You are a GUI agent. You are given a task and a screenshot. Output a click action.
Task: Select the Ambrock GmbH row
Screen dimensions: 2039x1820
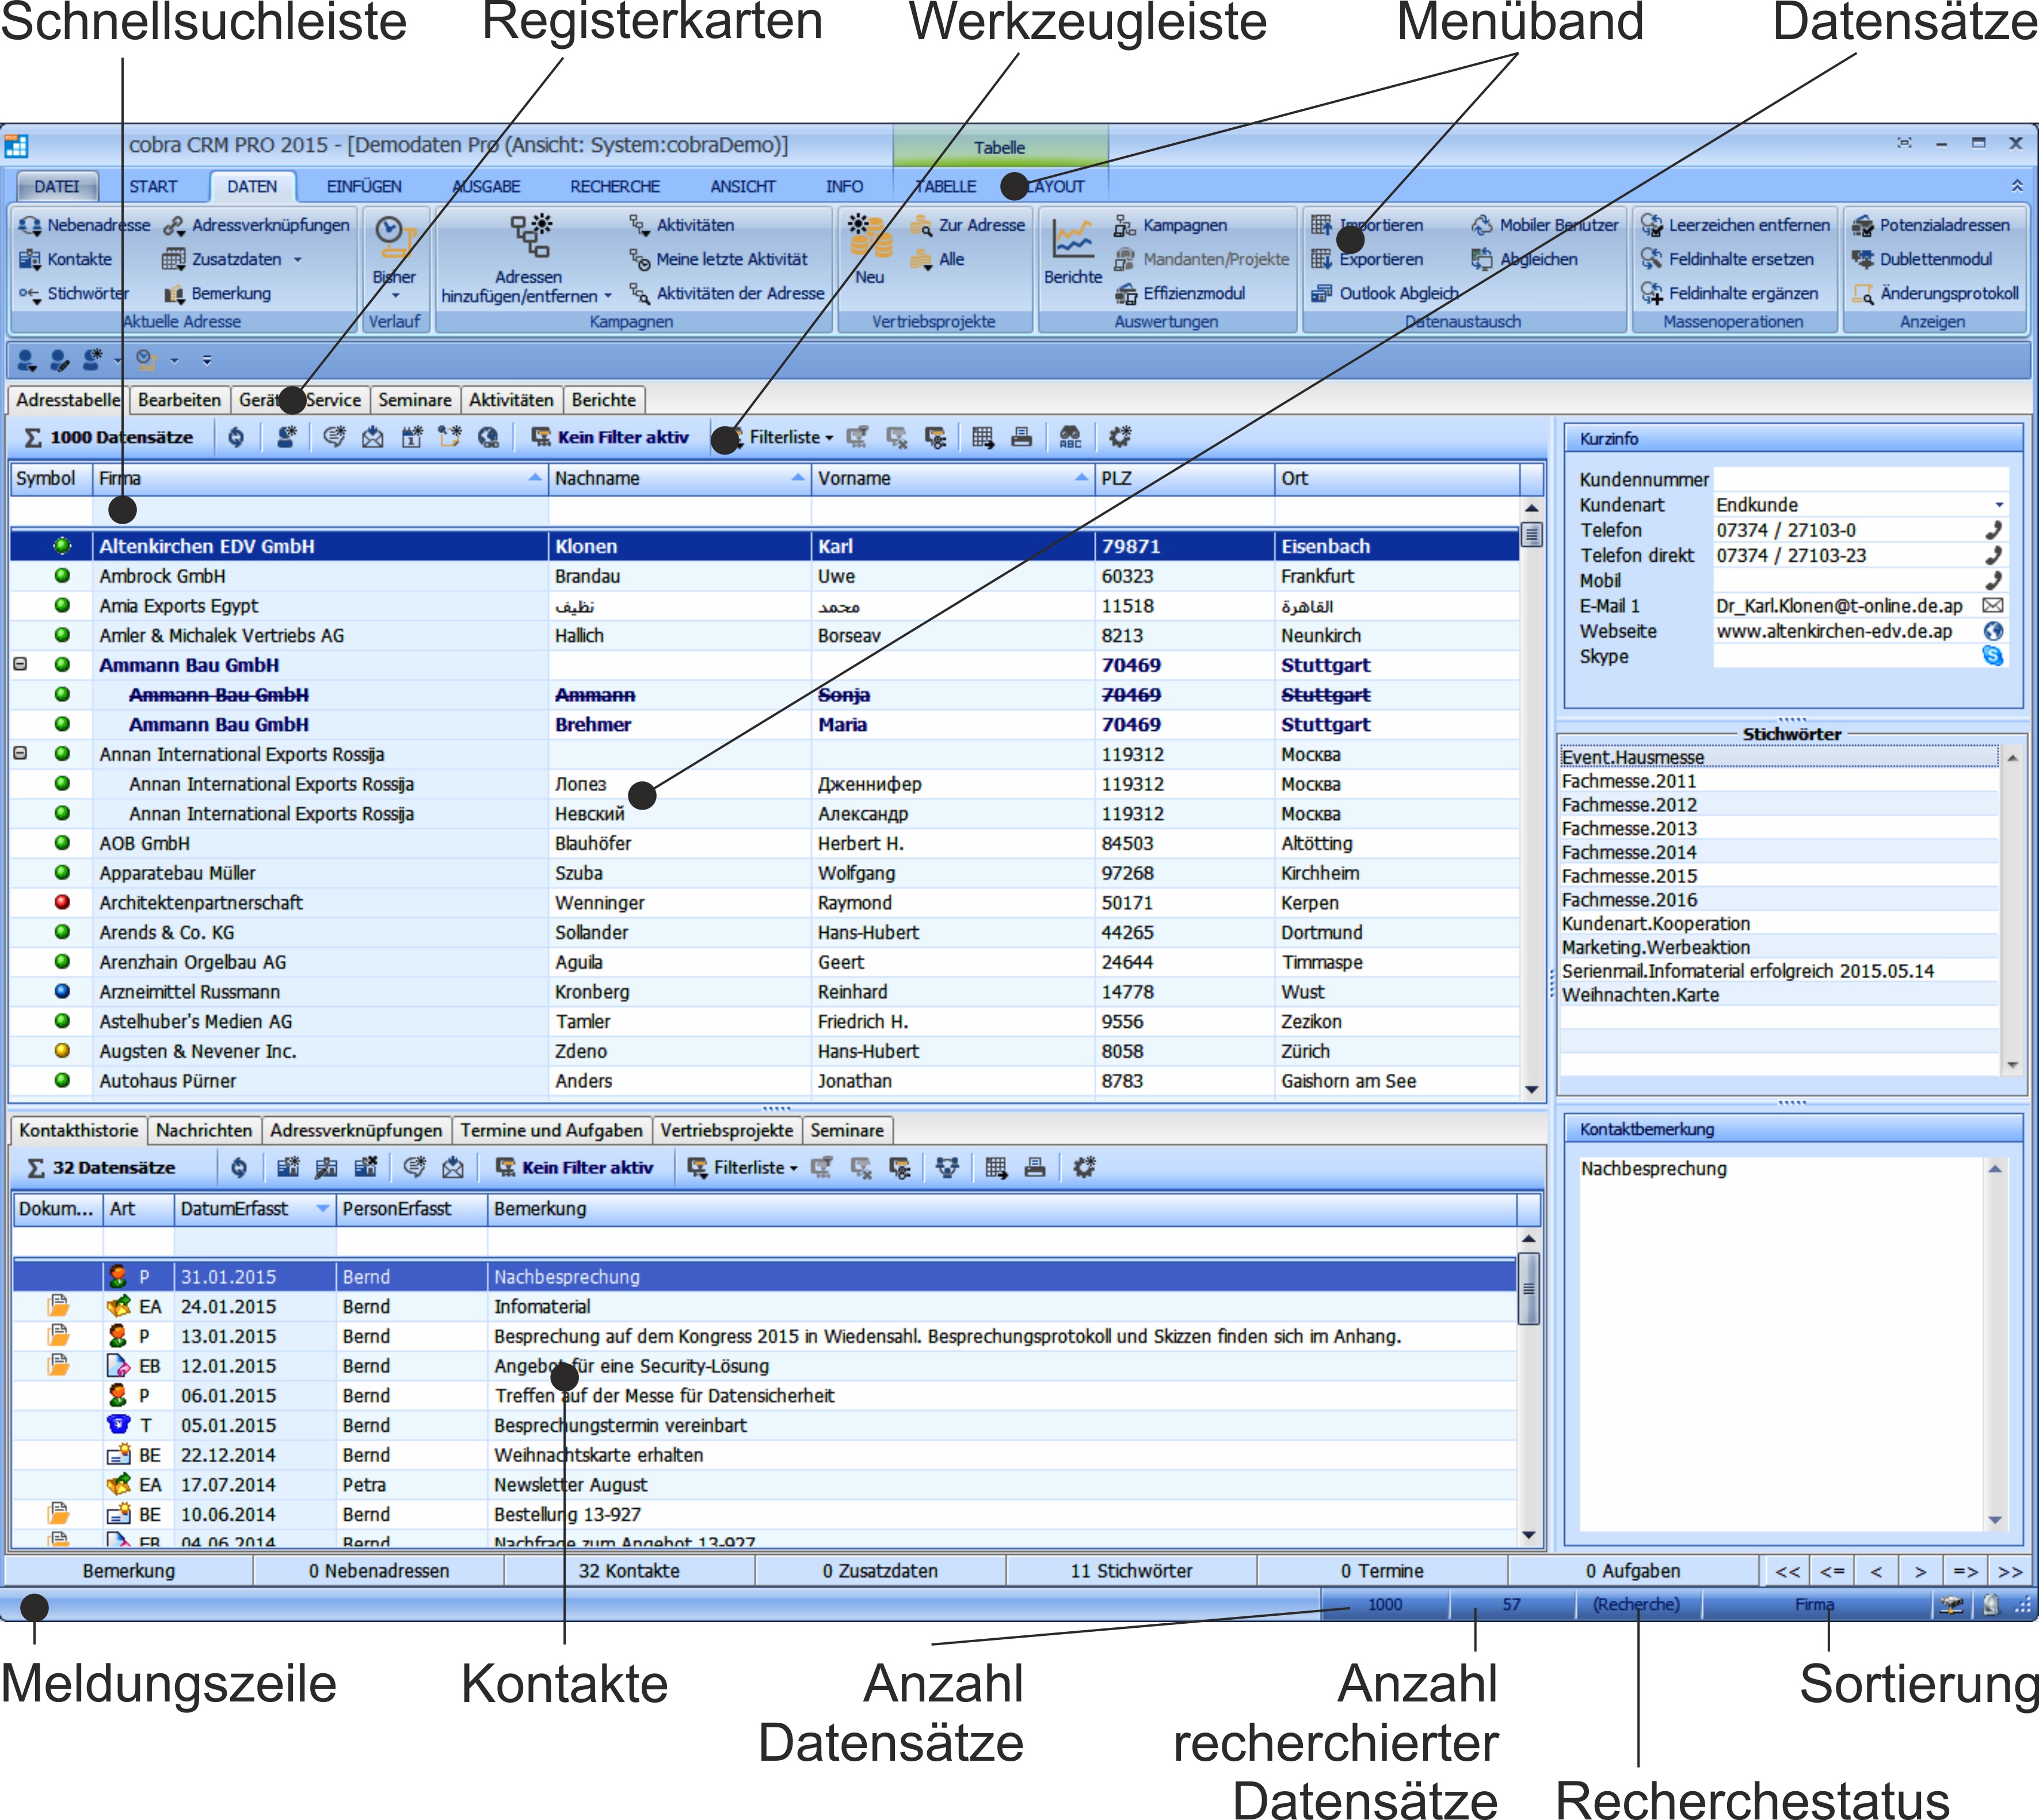pos(765,576)
